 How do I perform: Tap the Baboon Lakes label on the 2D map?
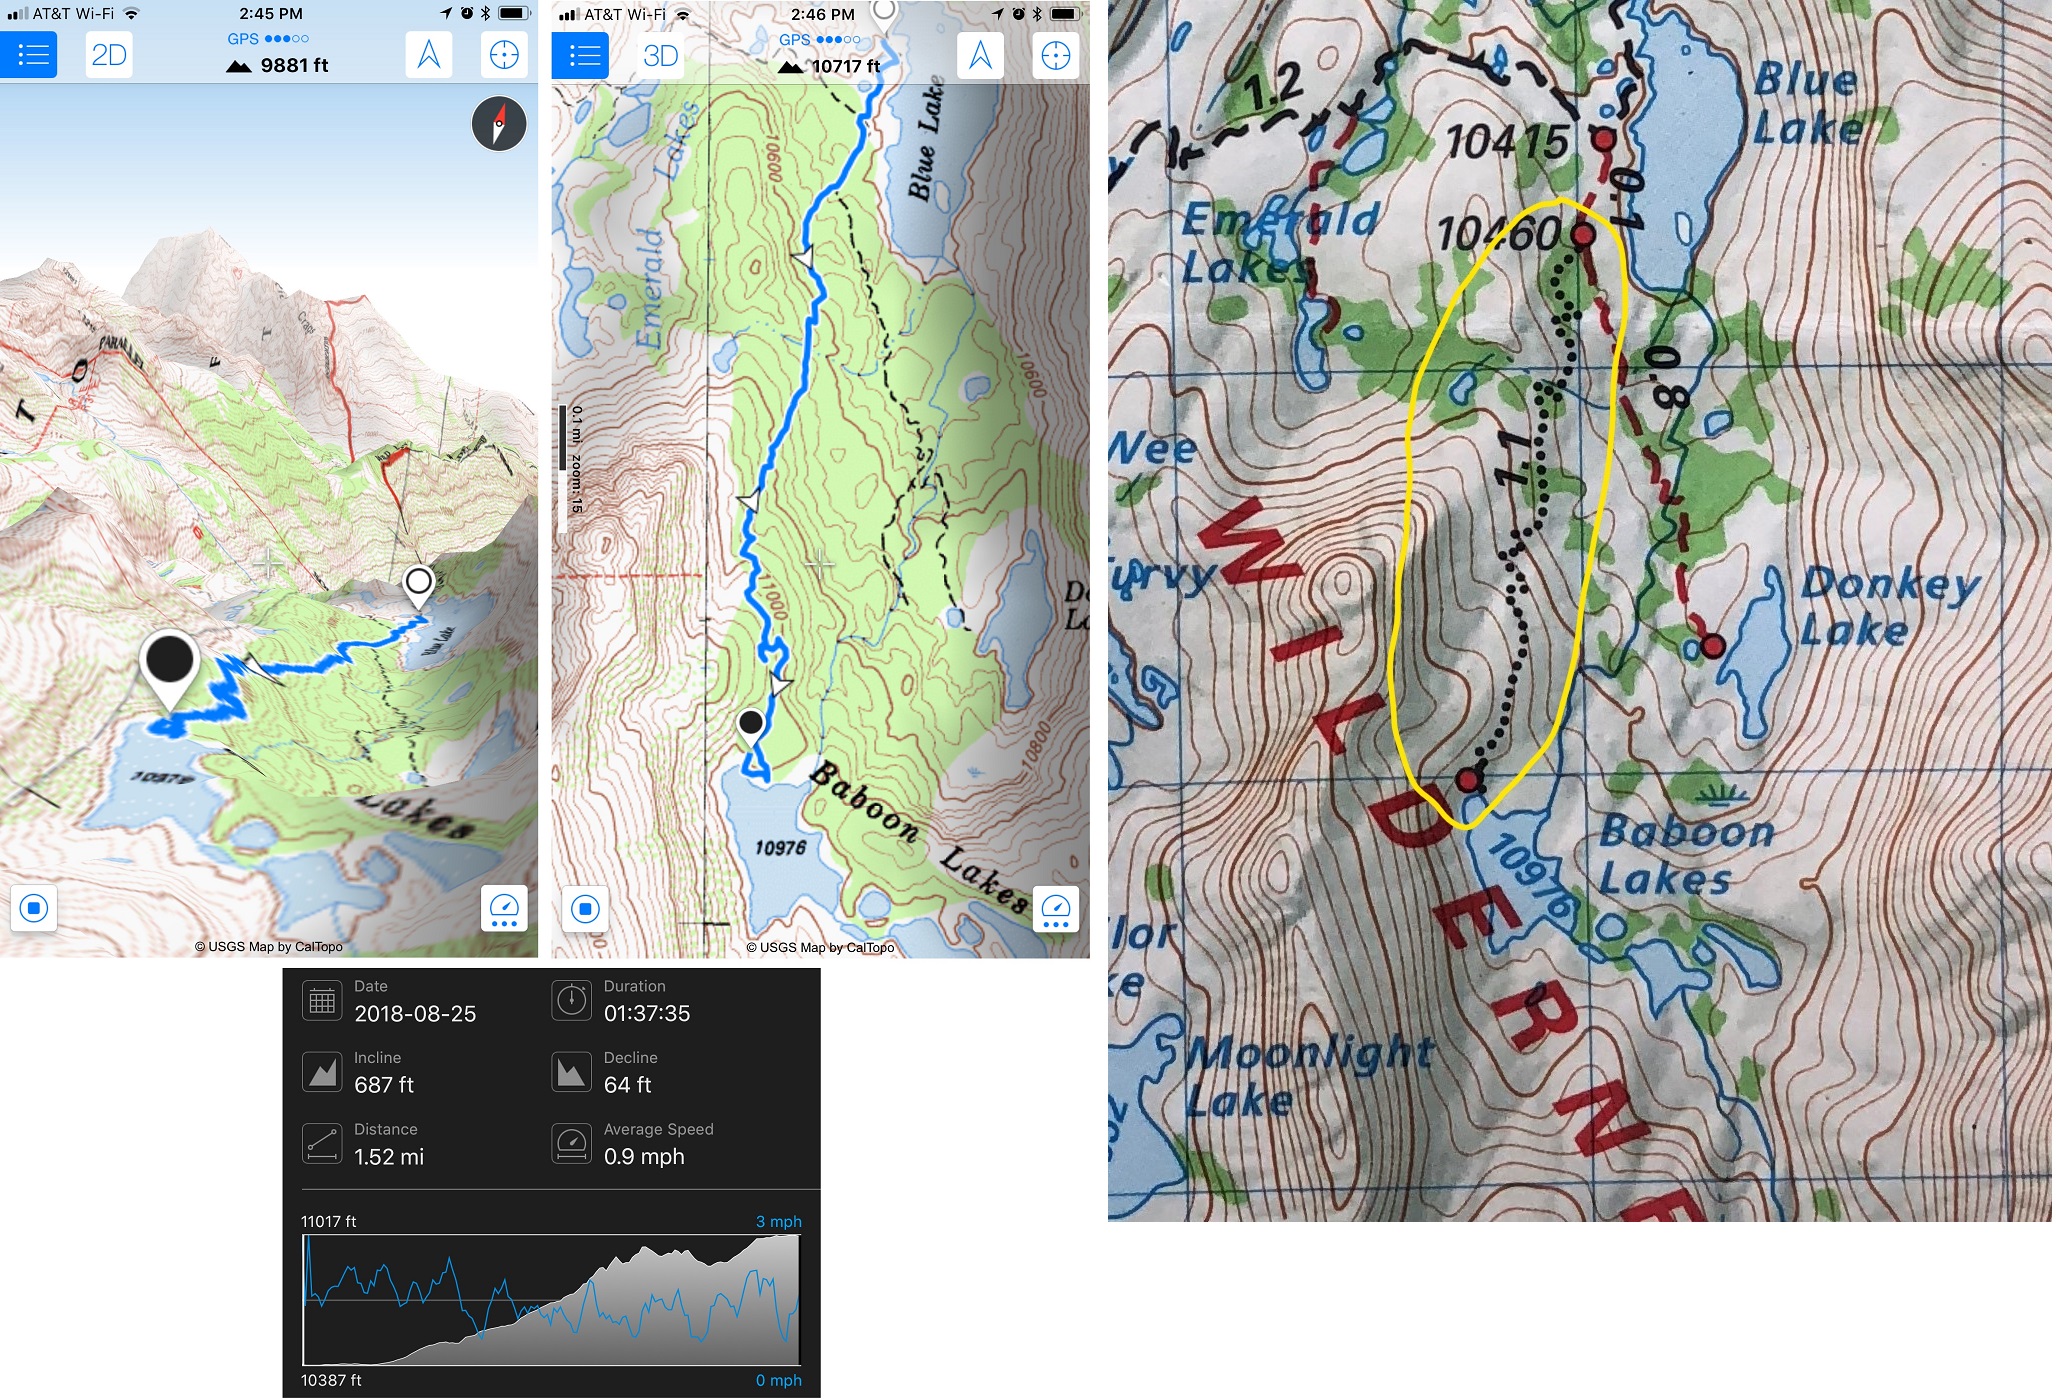pos(920,838)
